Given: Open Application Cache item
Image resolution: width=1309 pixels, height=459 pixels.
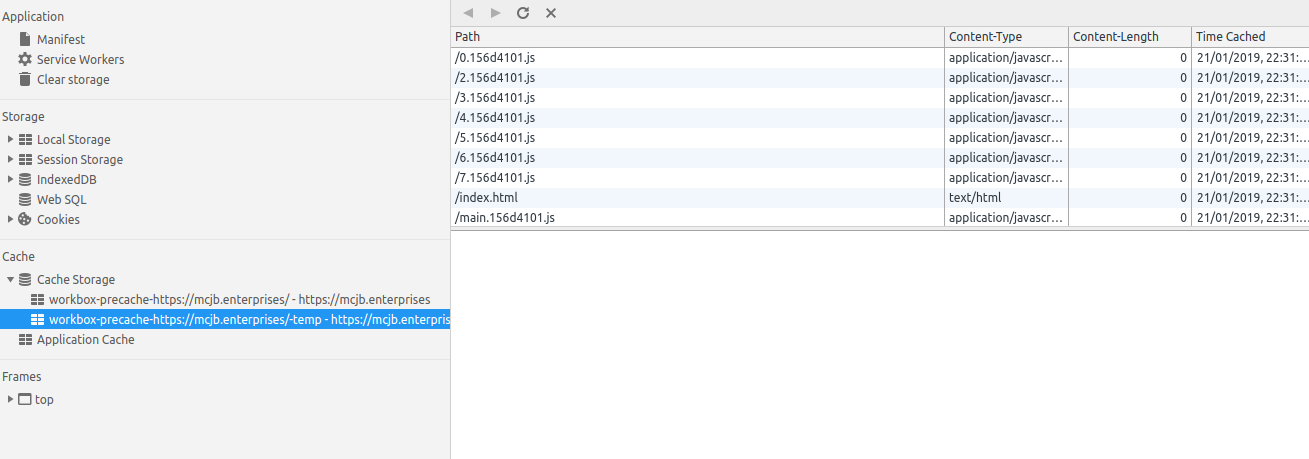Looking at the screenshot, I should [86, 339].
